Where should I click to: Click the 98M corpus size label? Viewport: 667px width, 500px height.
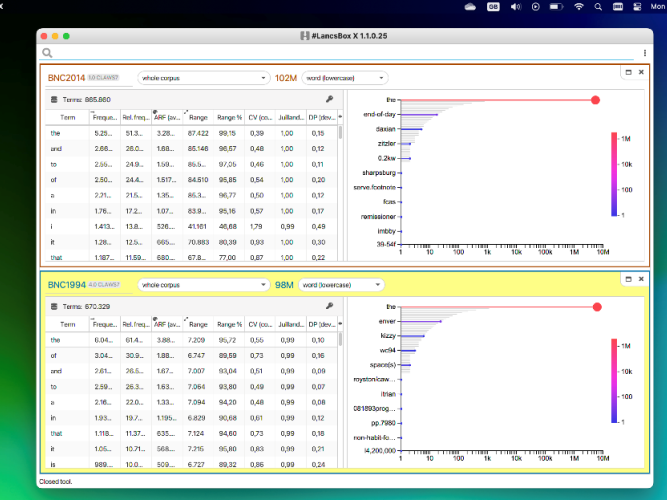click(x=284, y=285)
